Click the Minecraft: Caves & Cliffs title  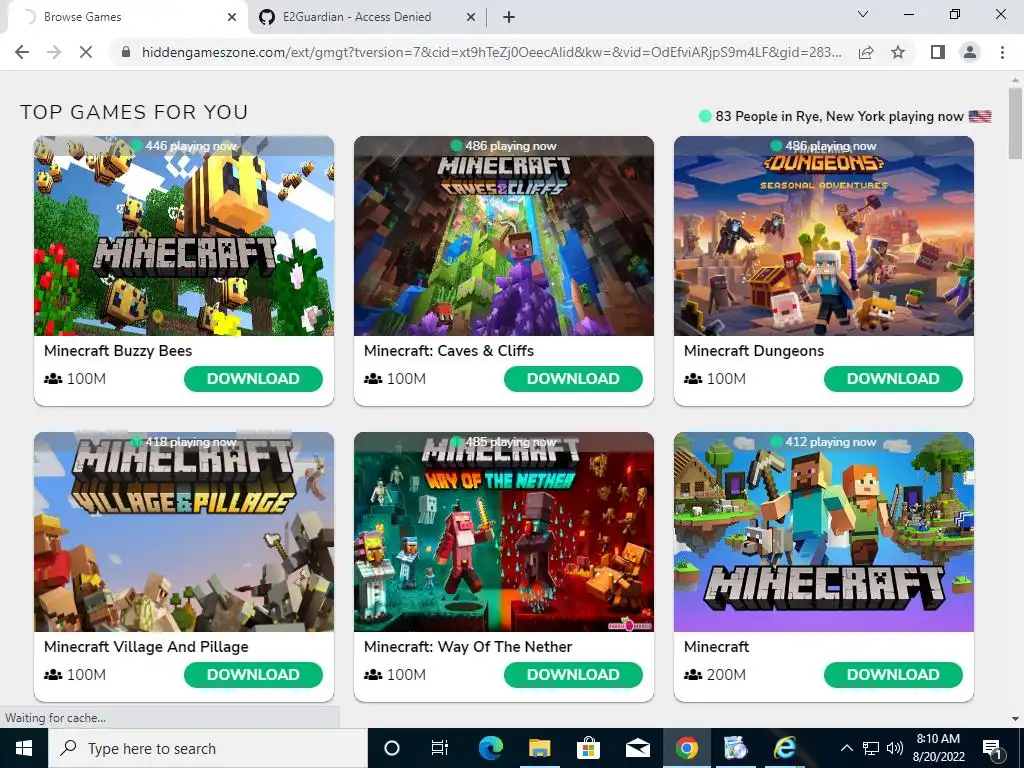tap(449, 351)
